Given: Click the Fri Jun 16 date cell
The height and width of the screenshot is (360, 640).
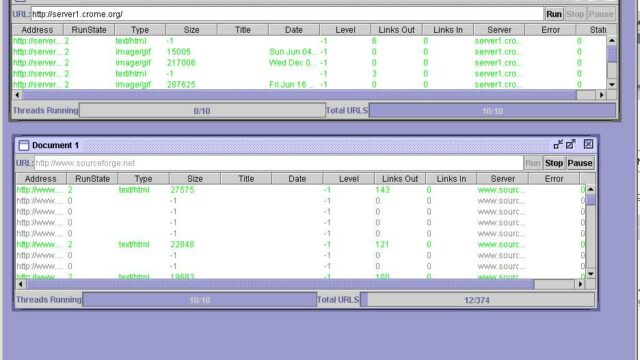Looking at the screenshot, I should point(292,84).
